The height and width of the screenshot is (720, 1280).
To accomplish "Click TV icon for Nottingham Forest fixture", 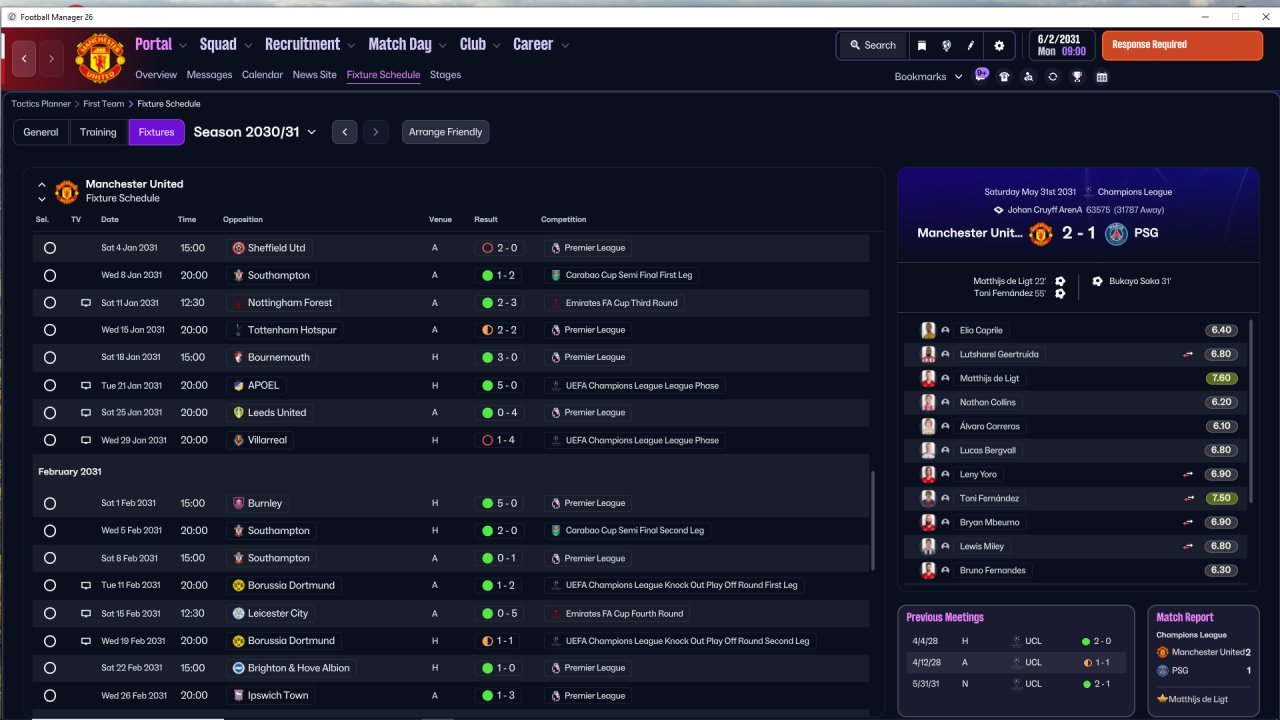I will 86,303.
